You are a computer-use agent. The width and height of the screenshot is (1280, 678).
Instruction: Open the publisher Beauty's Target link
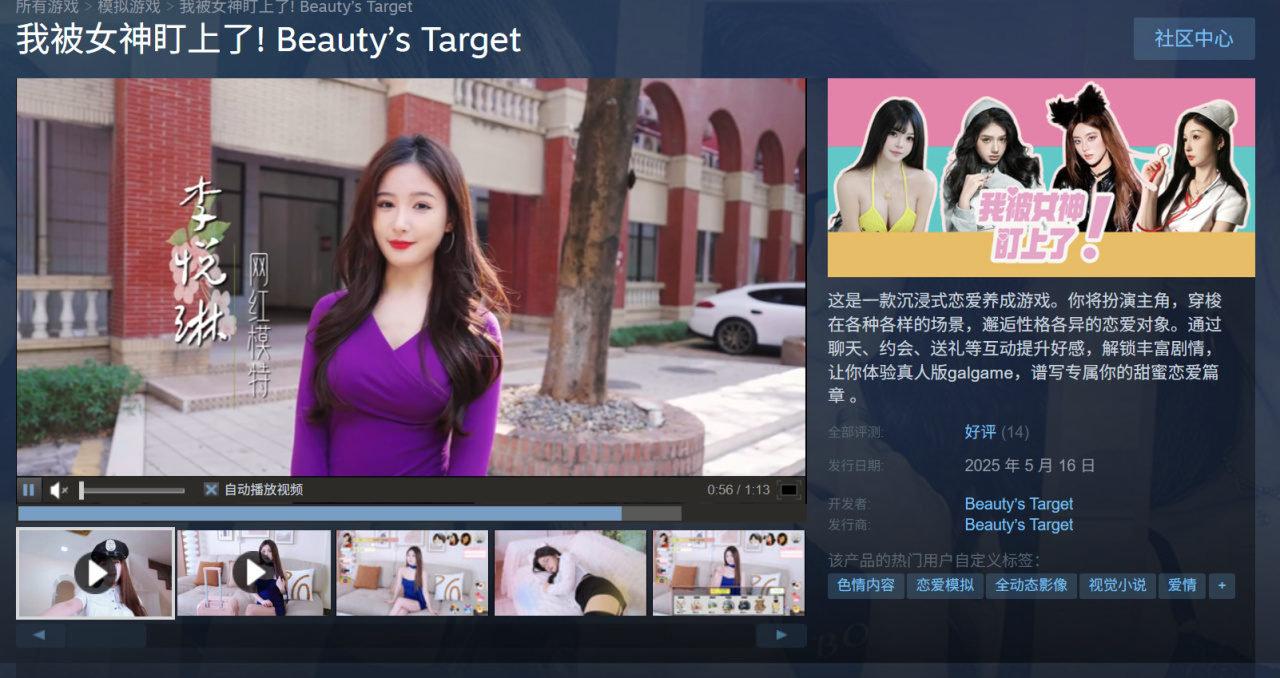pyautogui.click(x=1019, y=525)
